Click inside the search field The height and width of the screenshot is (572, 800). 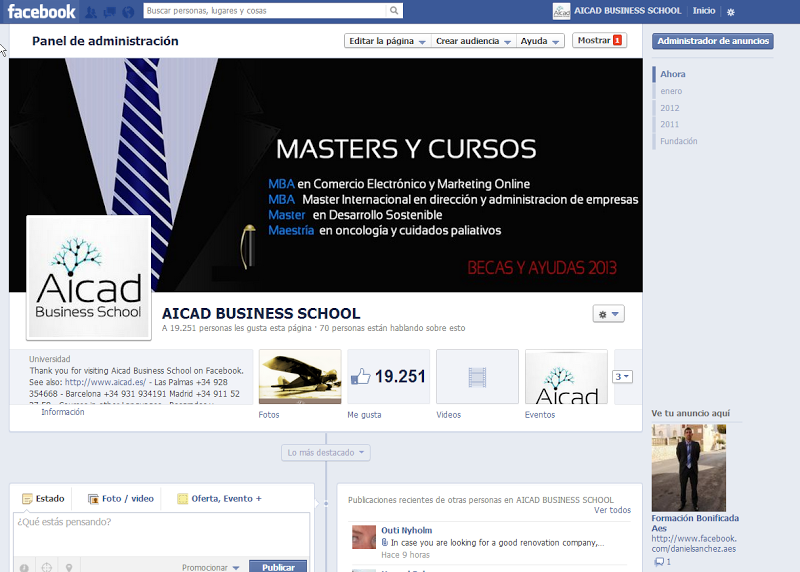(x=265, y=11)
